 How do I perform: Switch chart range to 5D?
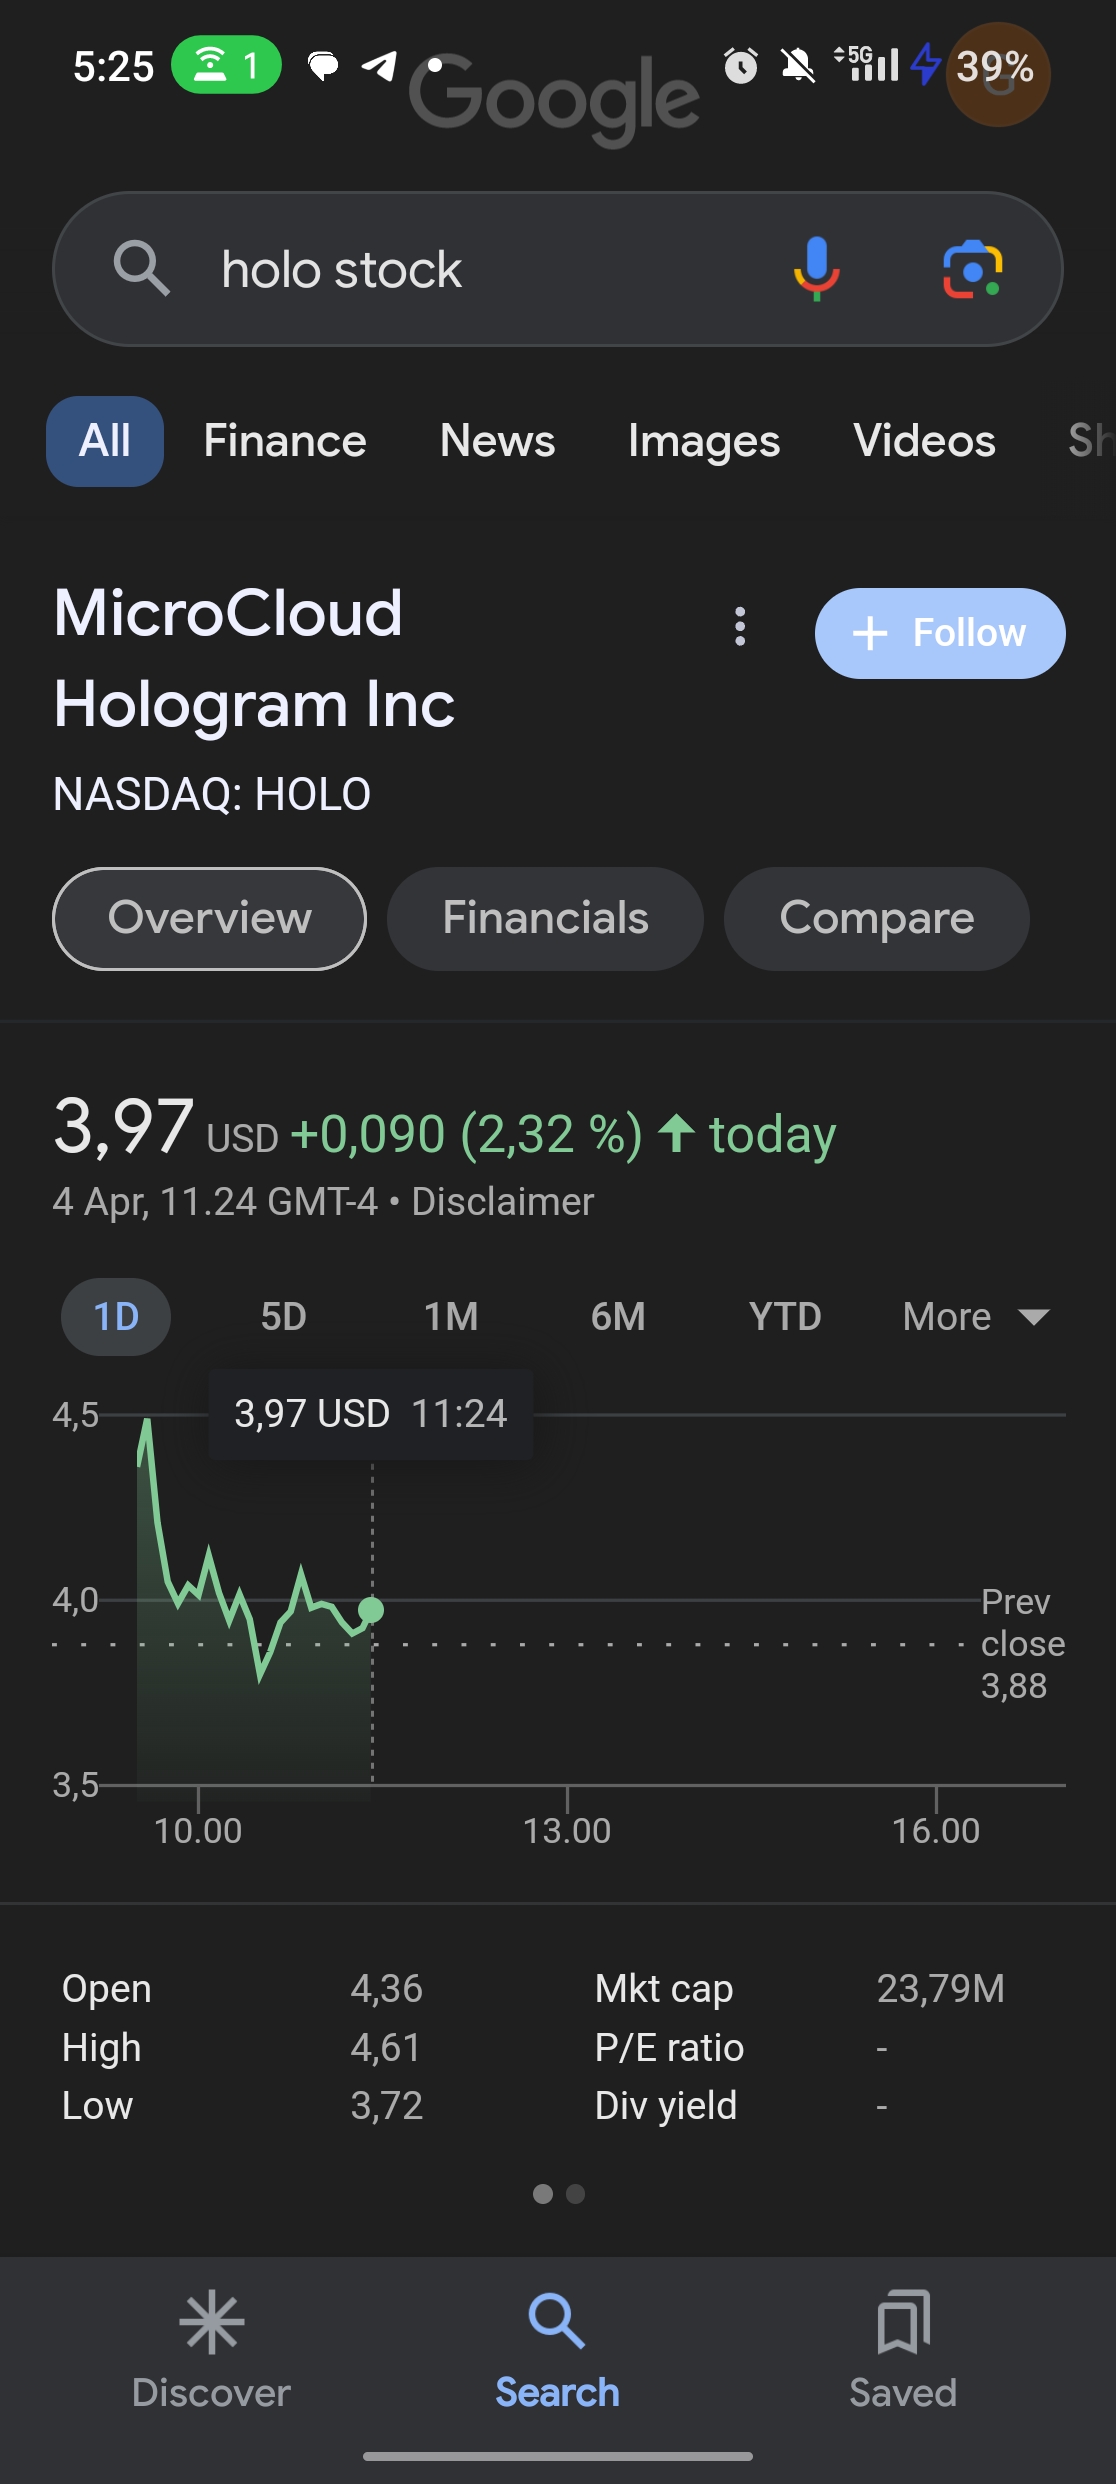[x=284, y=1316]
